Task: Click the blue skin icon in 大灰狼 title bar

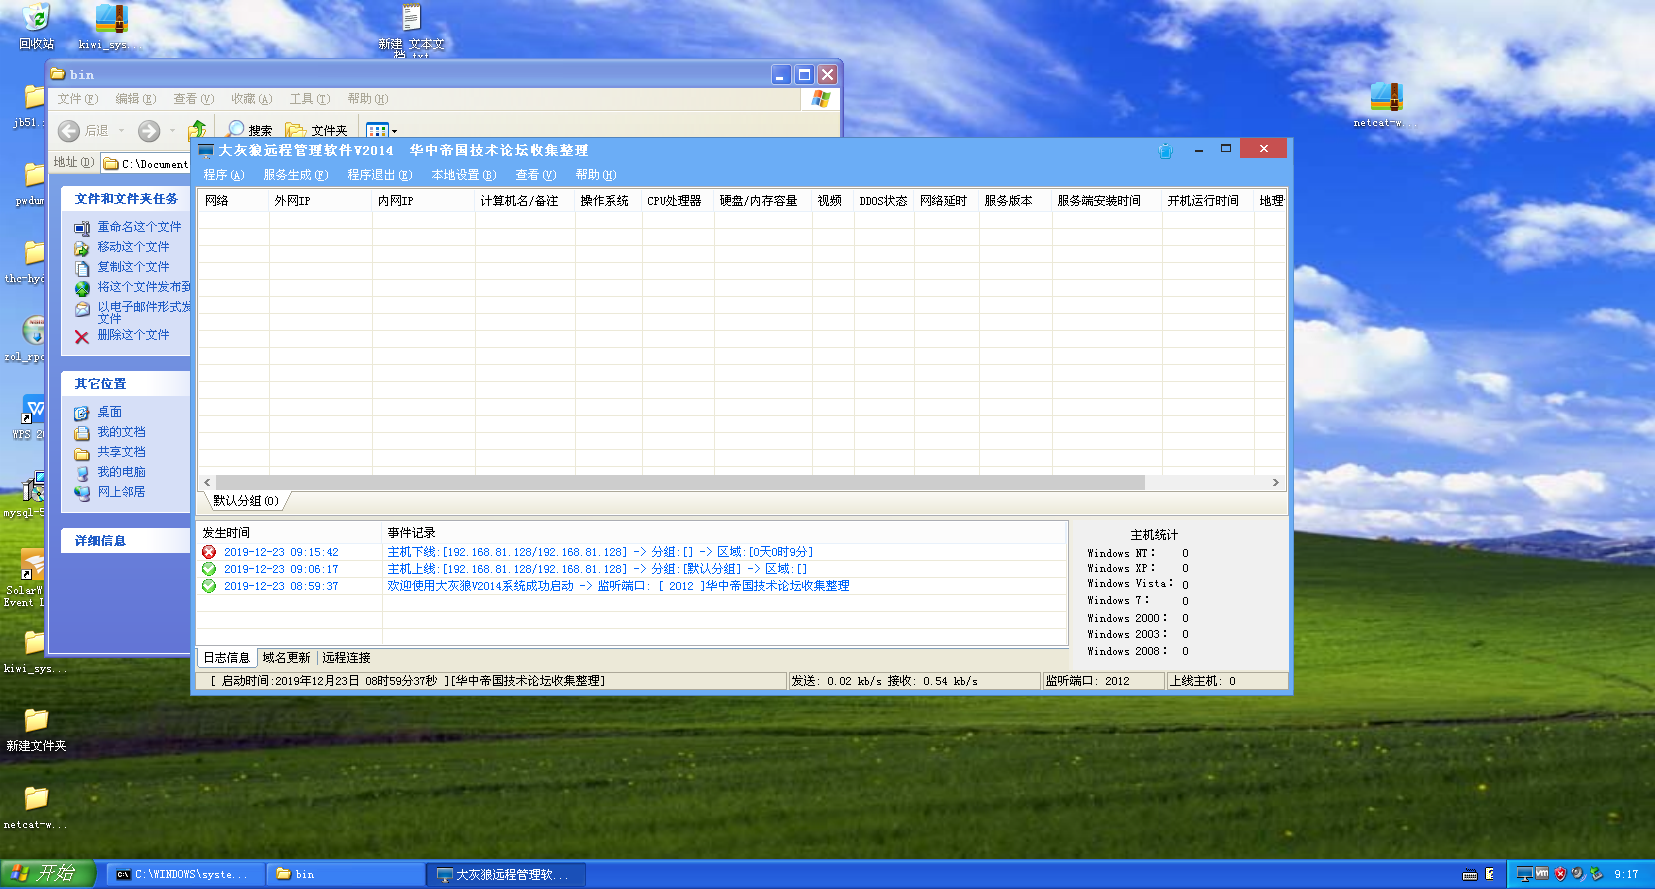Action: (1165, 151)
